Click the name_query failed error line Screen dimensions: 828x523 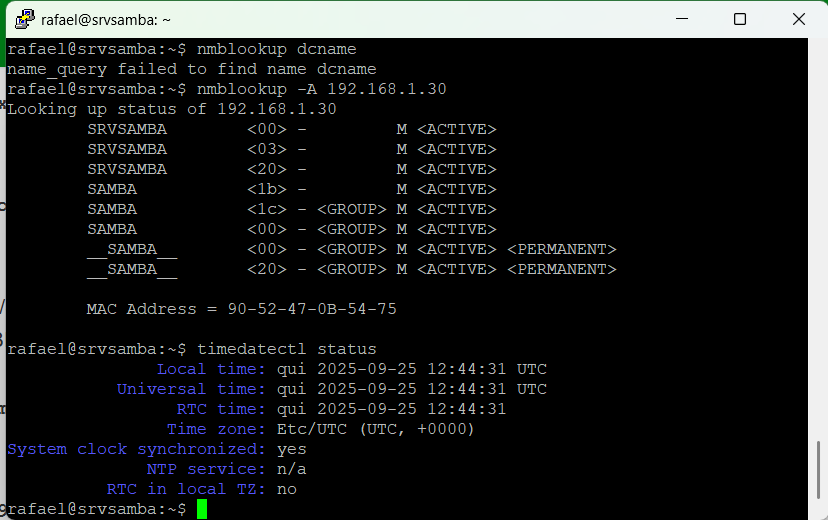(192, 69)
